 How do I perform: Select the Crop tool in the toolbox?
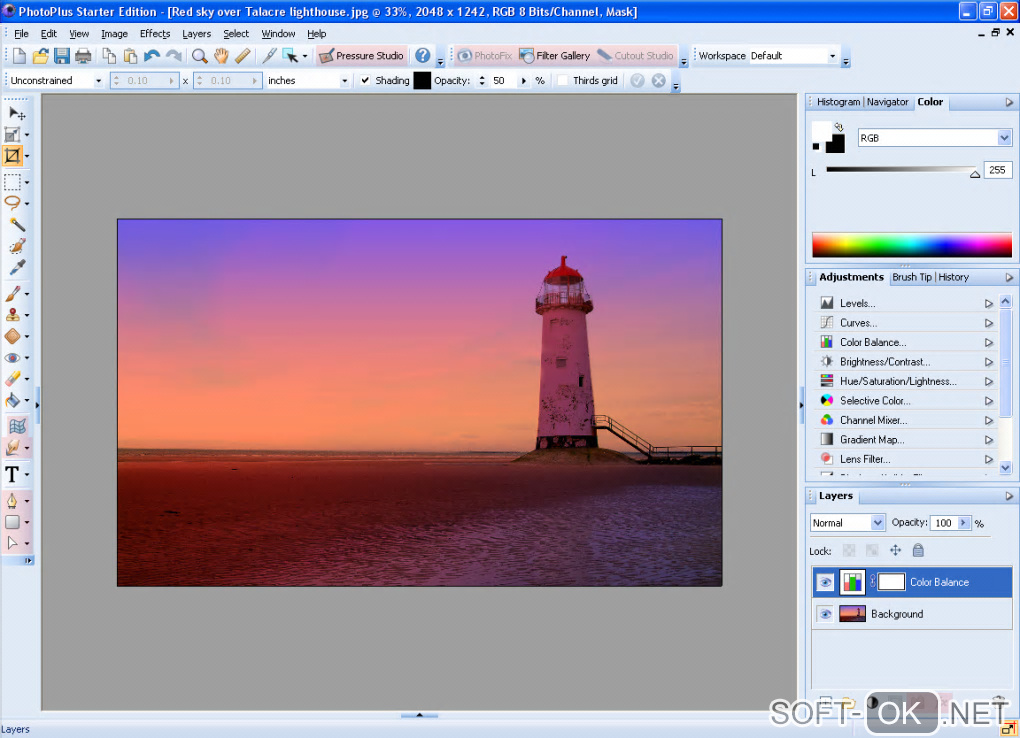coord(13,156)
